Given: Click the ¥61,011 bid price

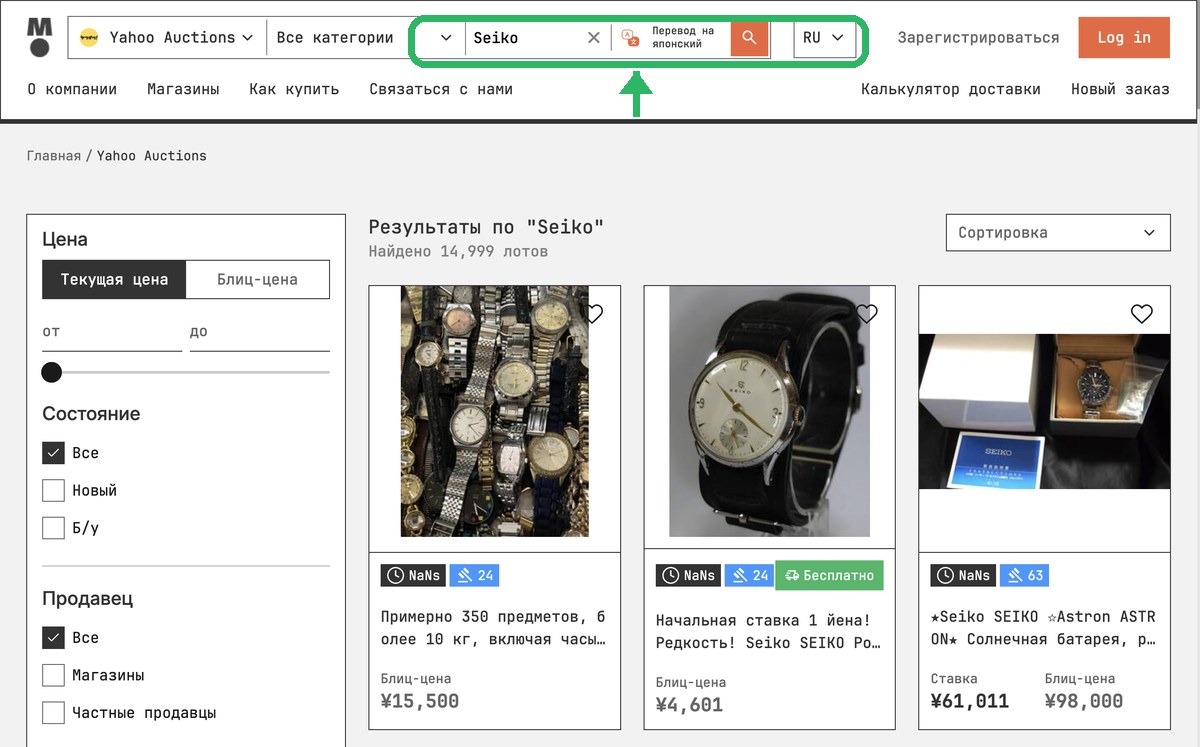Looking at the screenshot, I should [x=970, y=701].
